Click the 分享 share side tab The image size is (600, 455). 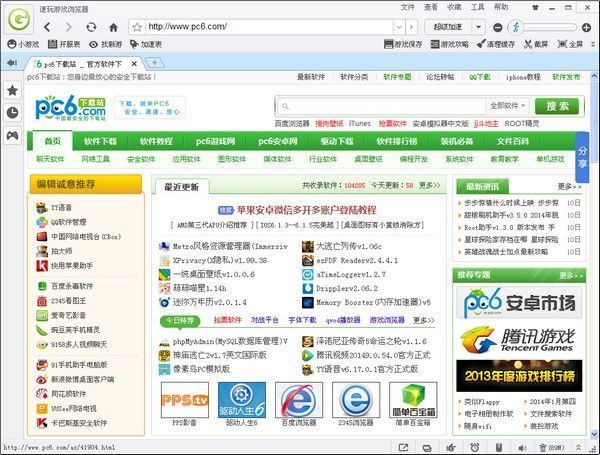click(x=582, y=157)
